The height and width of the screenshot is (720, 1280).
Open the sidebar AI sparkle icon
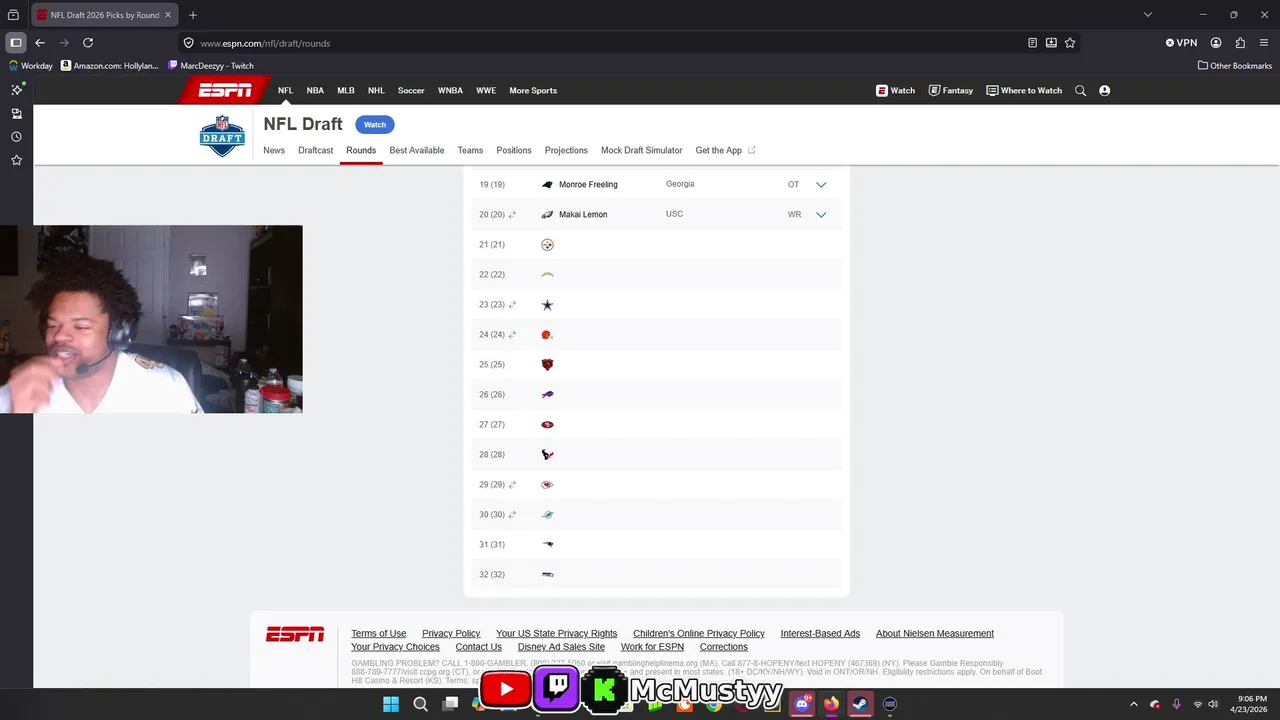(16, 90)
